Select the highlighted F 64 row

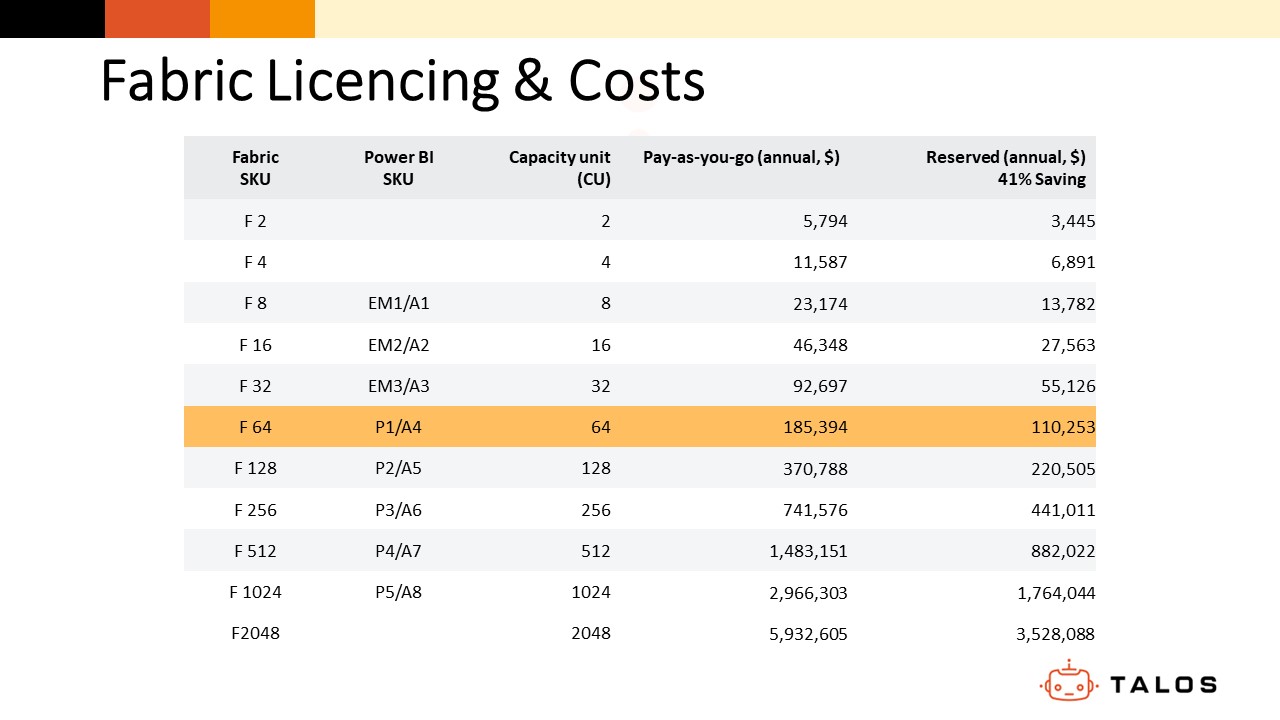click(640, 426)
